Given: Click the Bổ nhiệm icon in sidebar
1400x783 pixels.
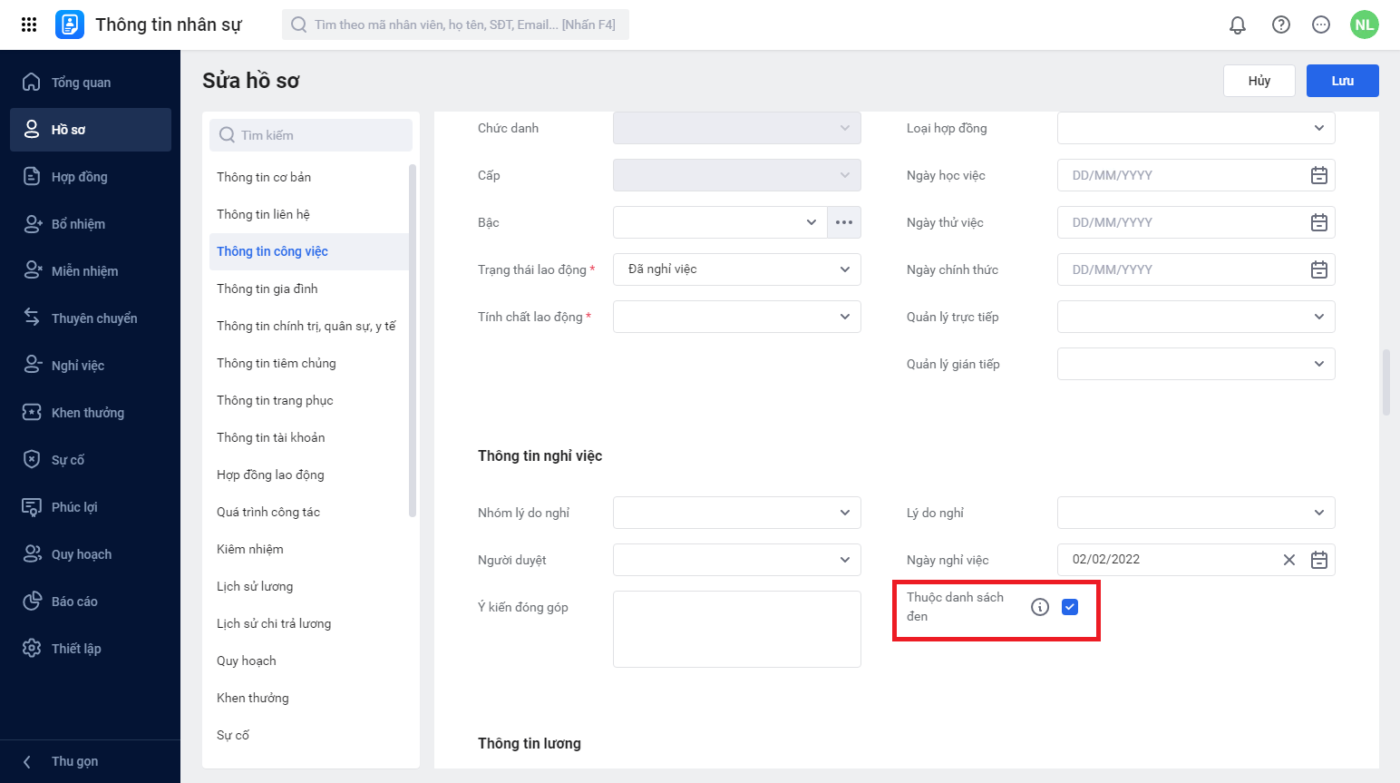Looking at the screenshot, I should (x=32, y=224).
